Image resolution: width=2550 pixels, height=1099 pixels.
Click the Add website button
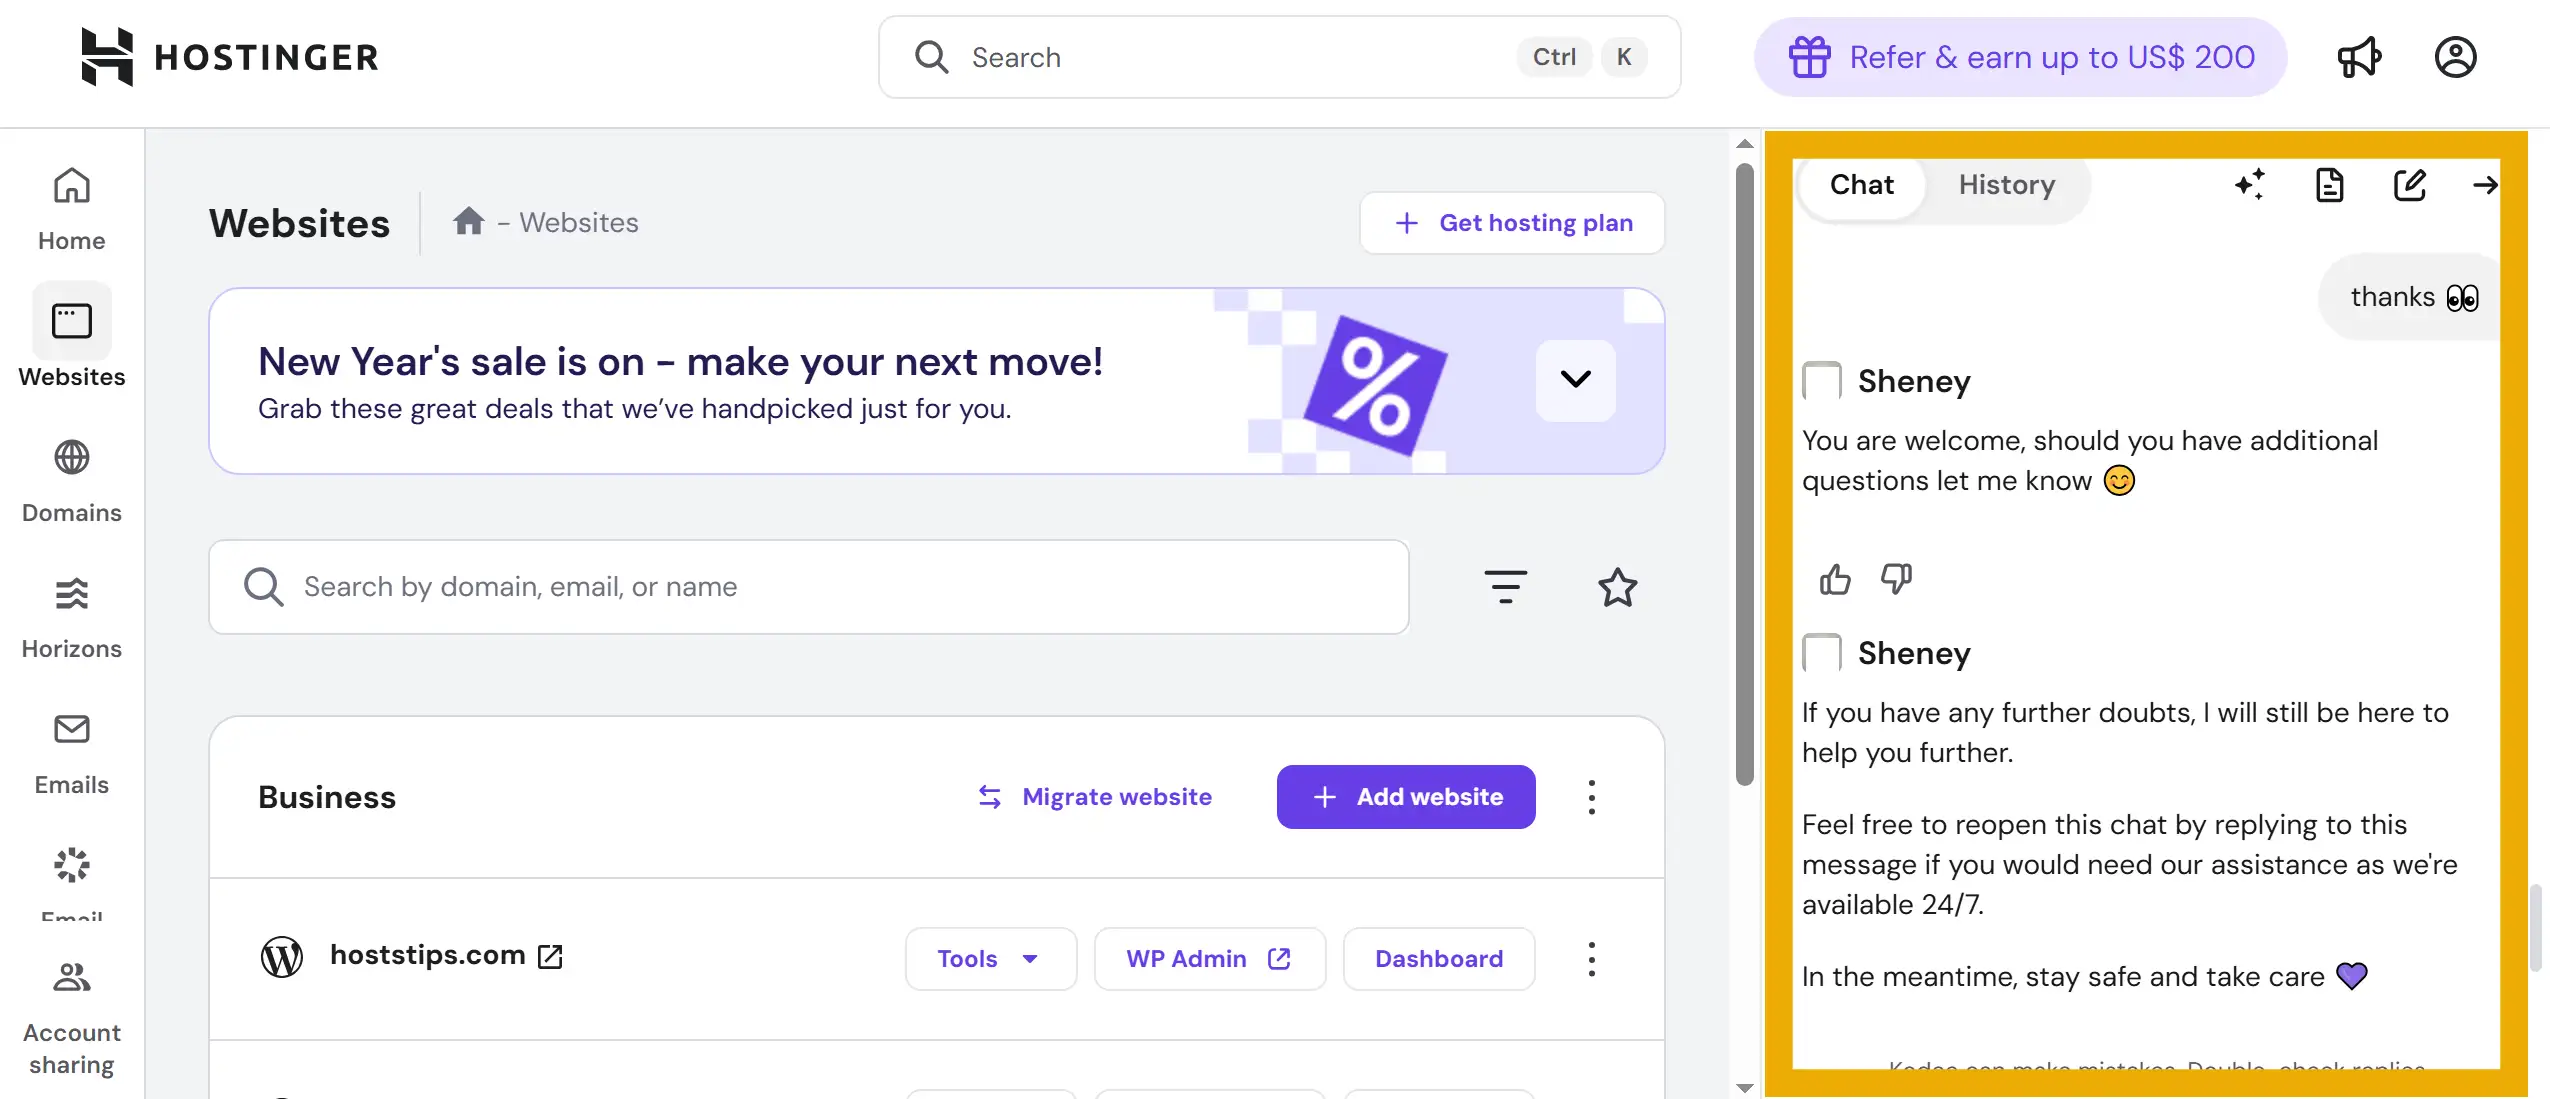pos(1405,797)
